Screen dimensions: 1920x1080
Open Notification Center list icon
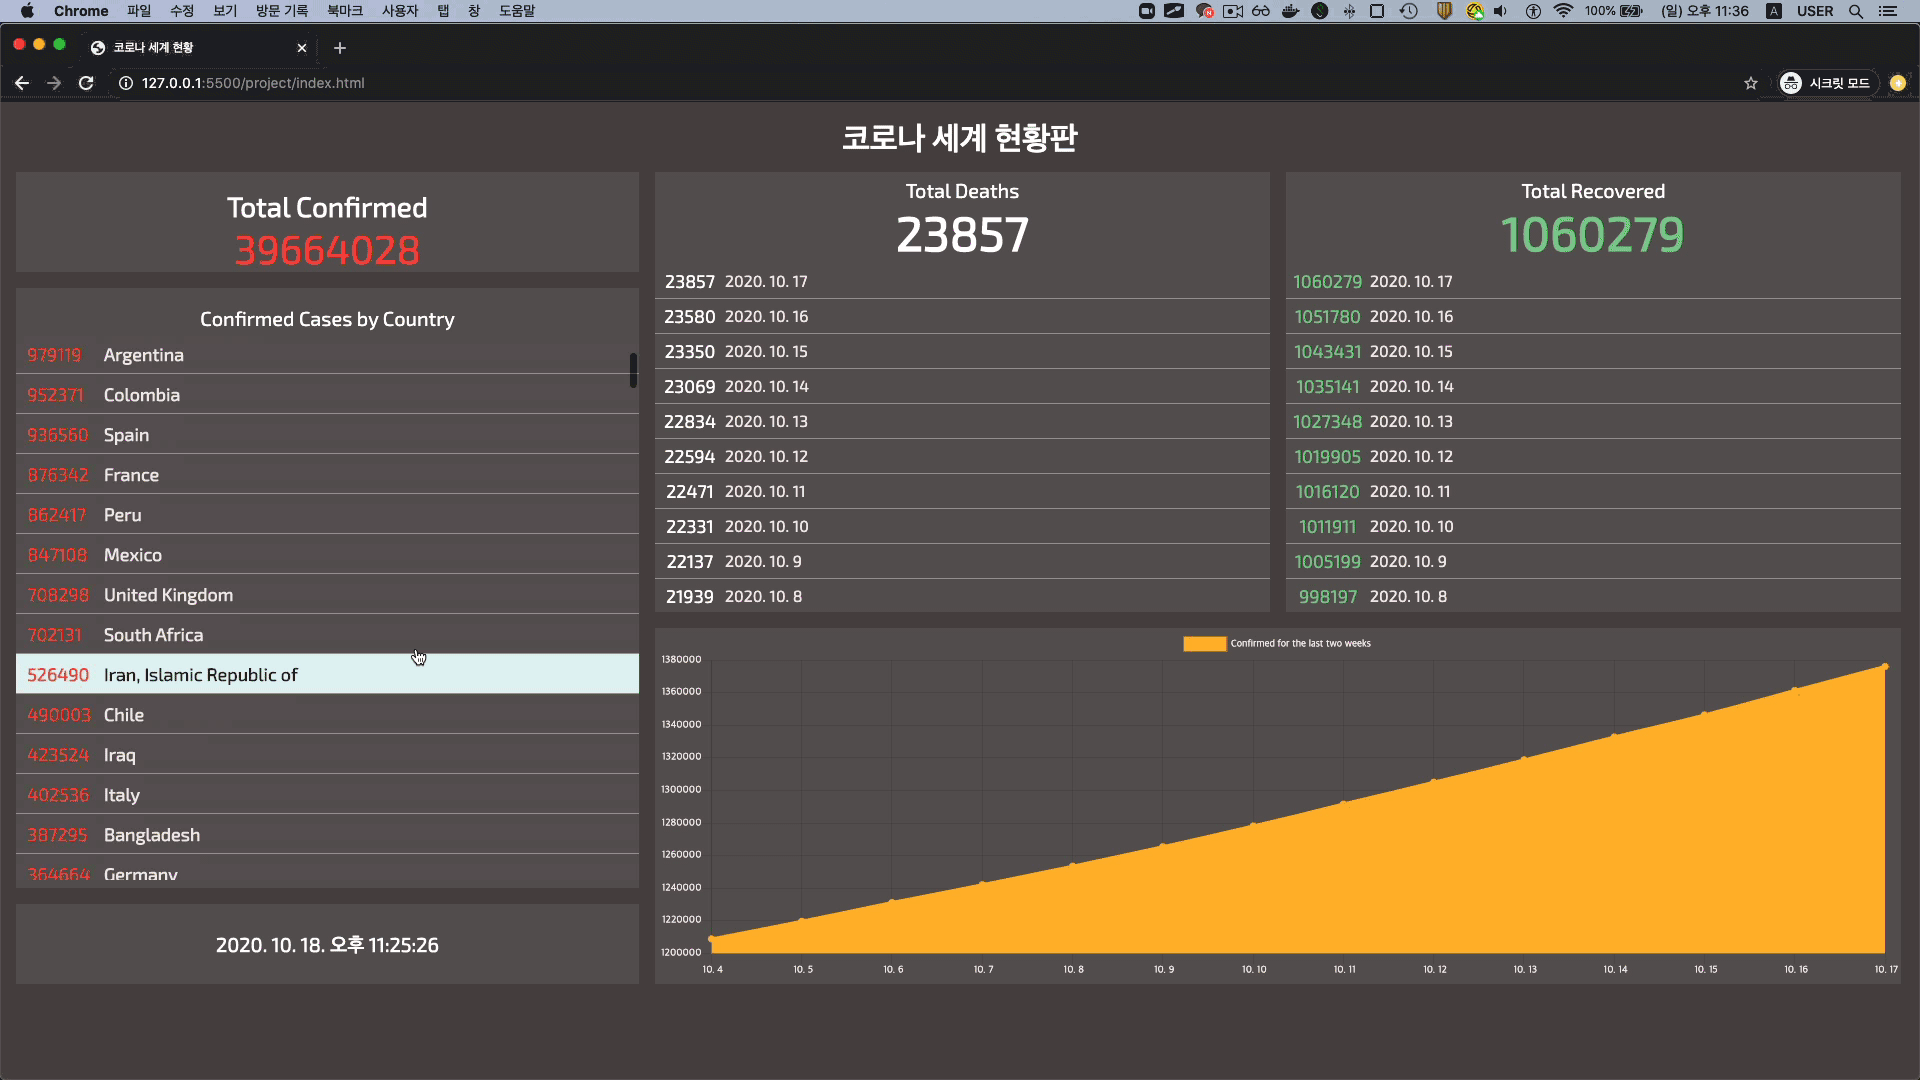1887,11
